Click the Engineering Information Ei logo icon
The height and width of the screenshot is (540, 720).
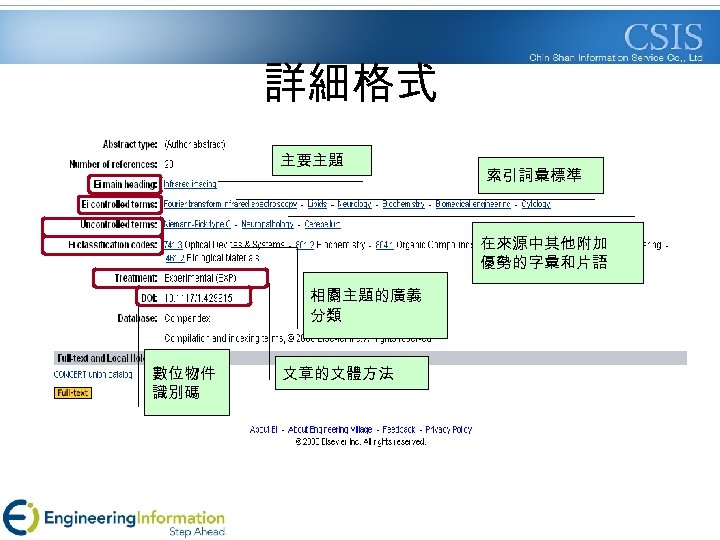[x=21, y=517]
